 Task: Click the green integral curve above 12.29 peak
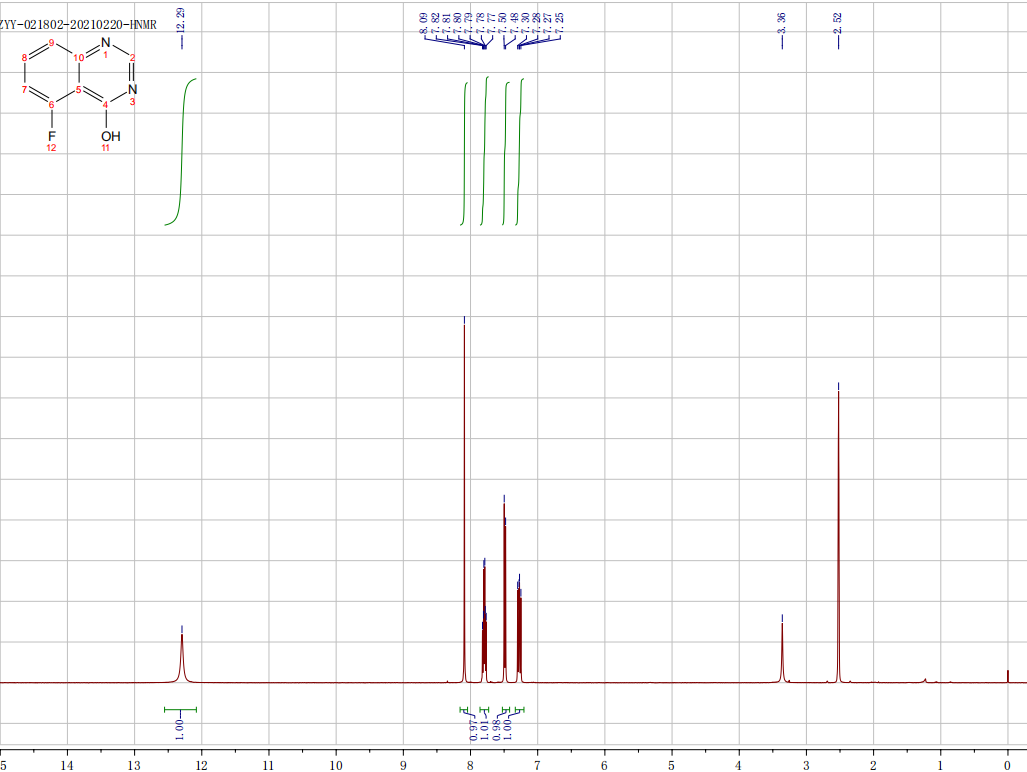pos(184,150)
